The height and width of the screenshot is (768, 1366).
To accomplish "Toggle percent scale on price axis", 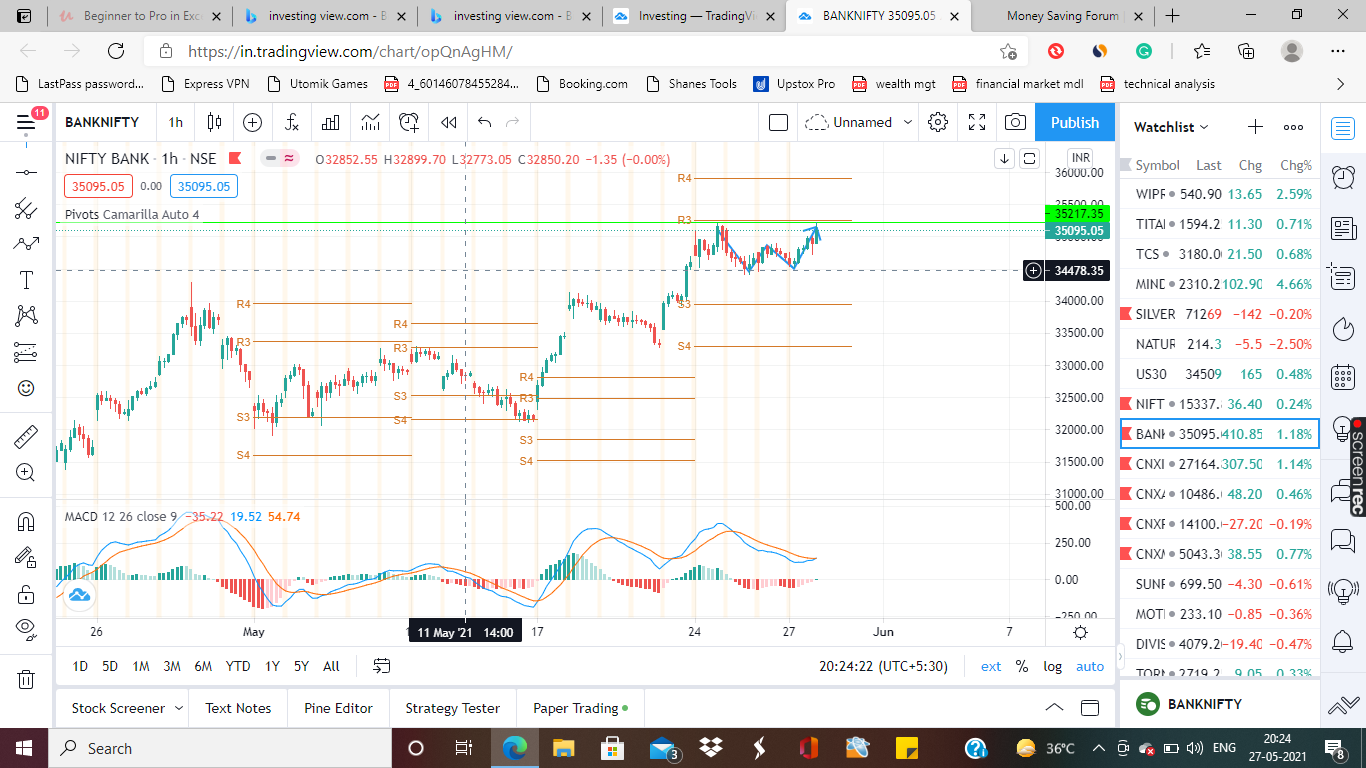I will [x=1021, y=666].
